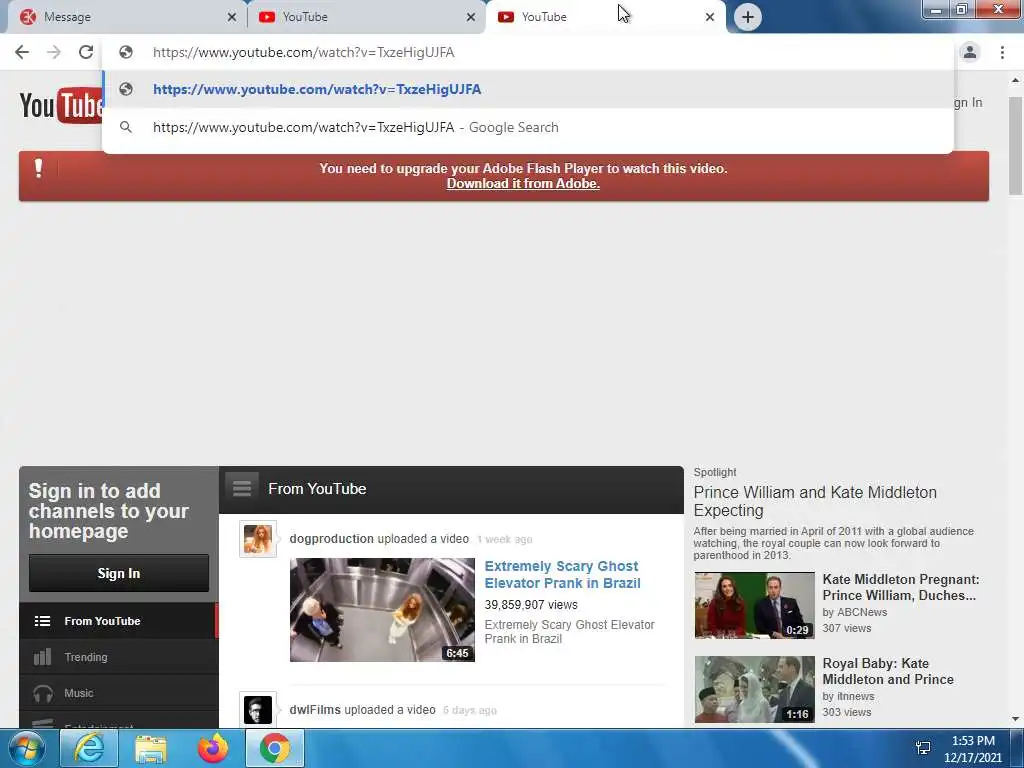The image size is (1024, 768).
Task: Open ABCNews channel link
Action: 863,612
